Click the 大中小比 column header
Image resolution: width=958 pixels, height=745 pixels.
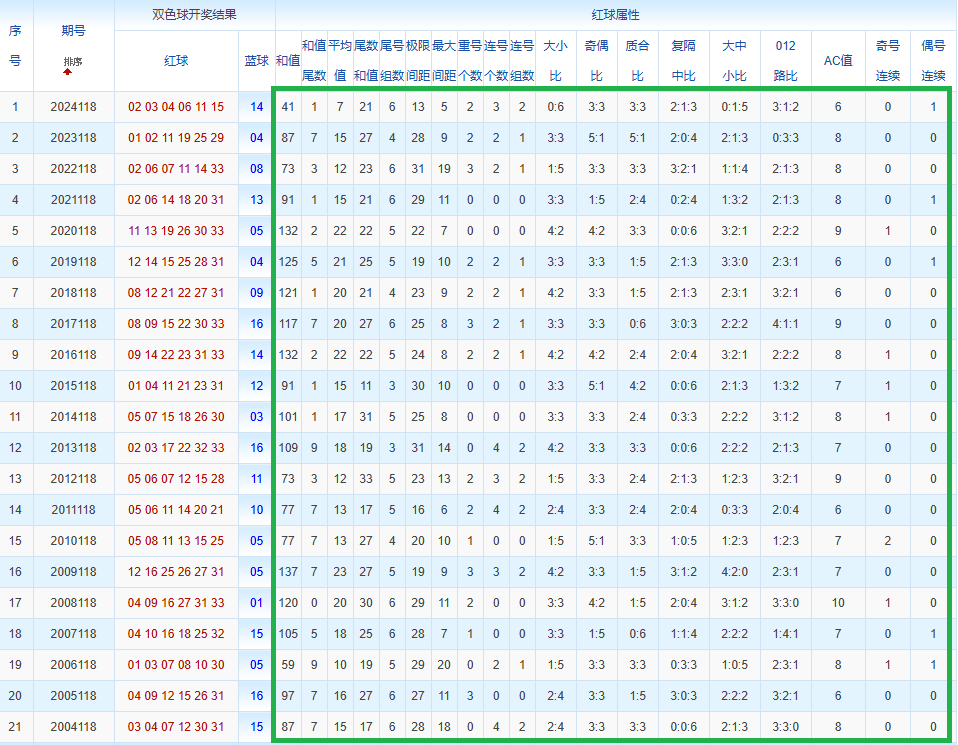point(734,61)
